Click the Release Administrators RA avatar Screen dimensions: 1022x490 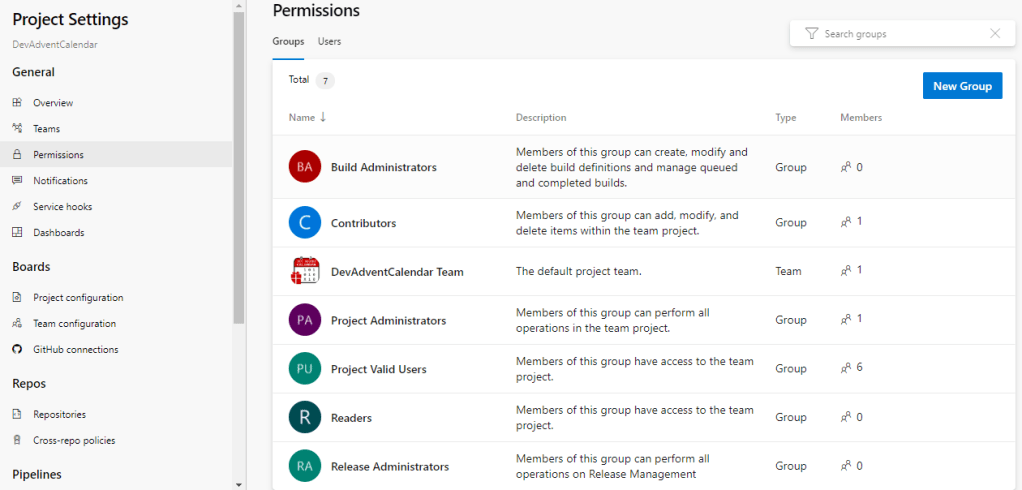[304, 466]
